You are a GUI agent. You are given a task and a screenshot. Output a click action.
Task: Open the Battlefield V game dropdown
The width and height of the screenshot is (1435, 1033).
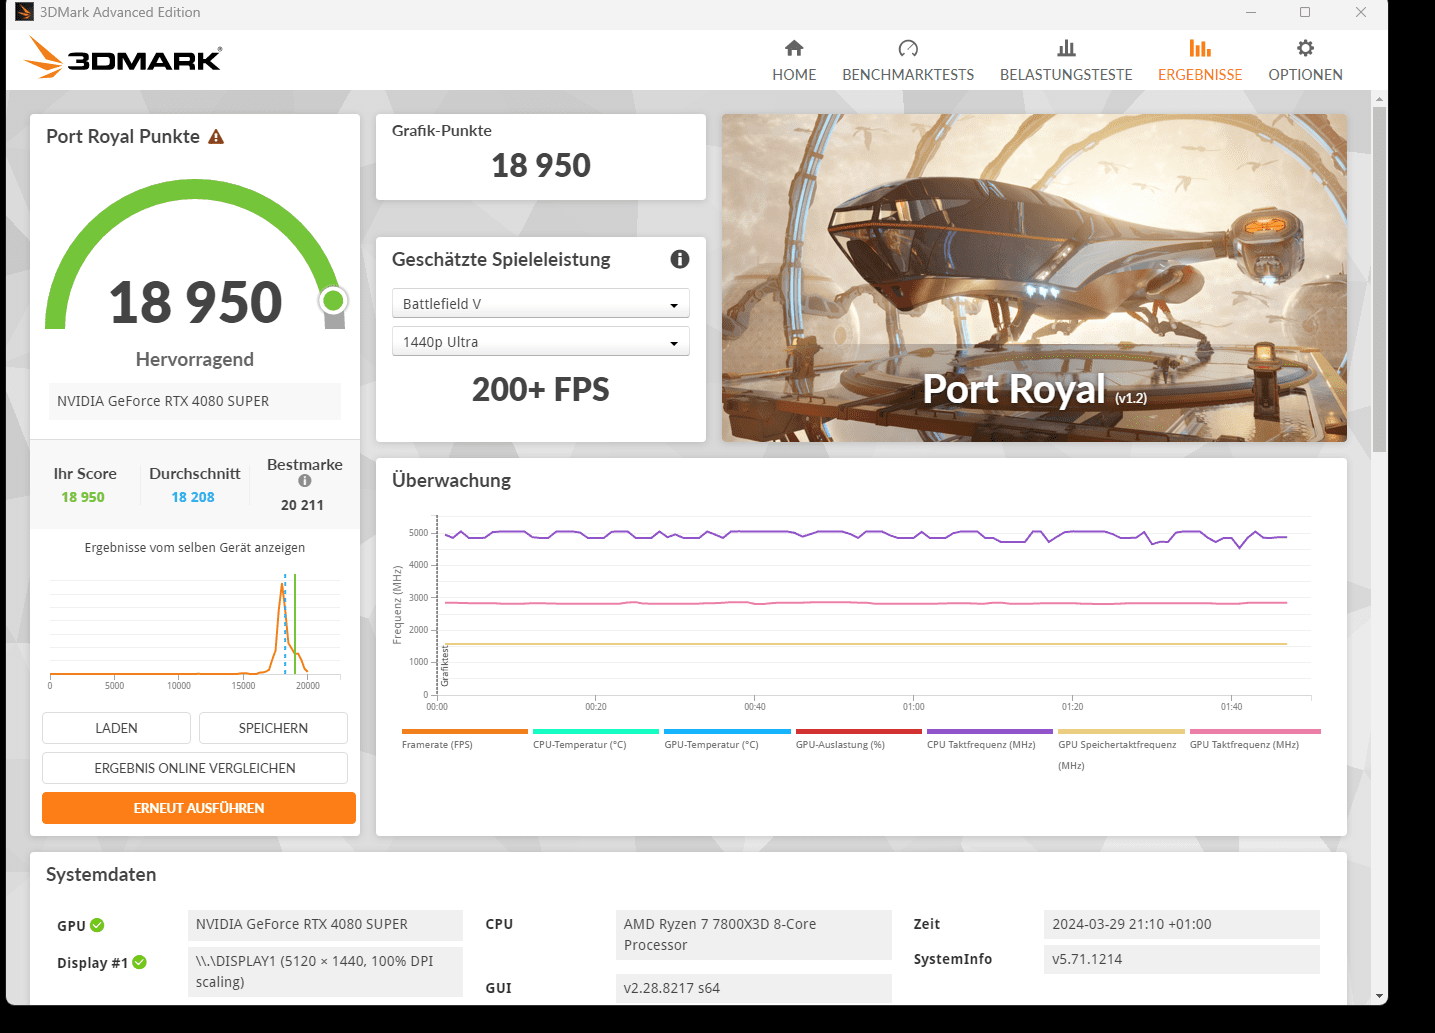pyautogui.click(x=541, y=304)
